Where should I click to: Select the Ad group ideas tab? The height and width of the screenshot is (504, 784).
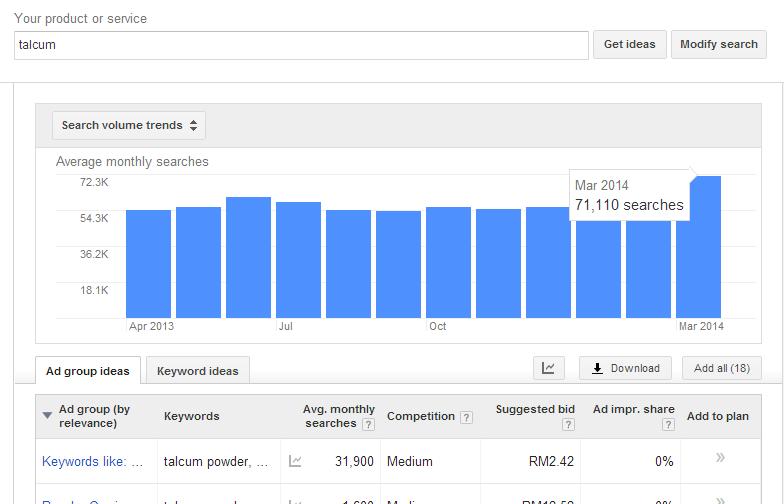(88, 371)
